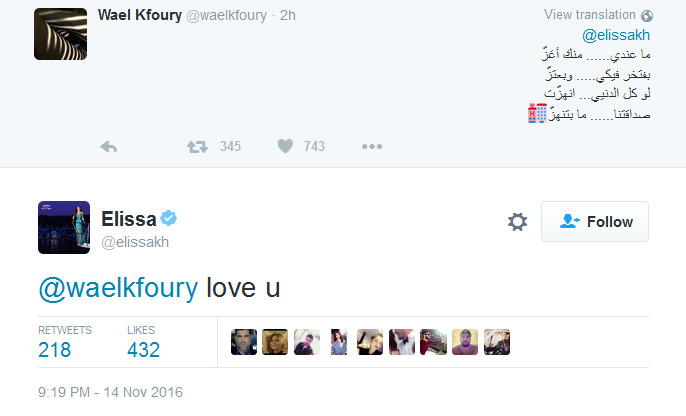Click the first liker's avatar

point(246,343)
